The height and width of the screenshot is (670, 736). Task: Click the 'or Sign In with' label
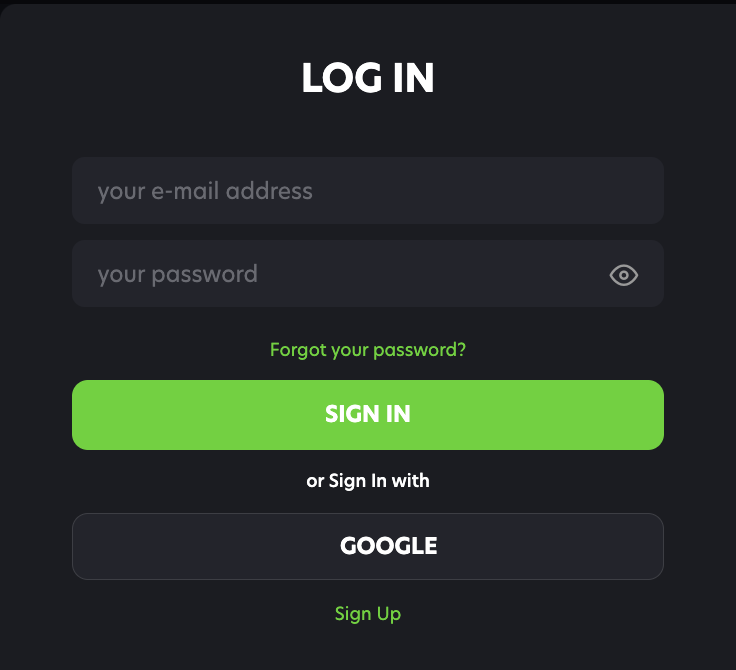(368, 481)
